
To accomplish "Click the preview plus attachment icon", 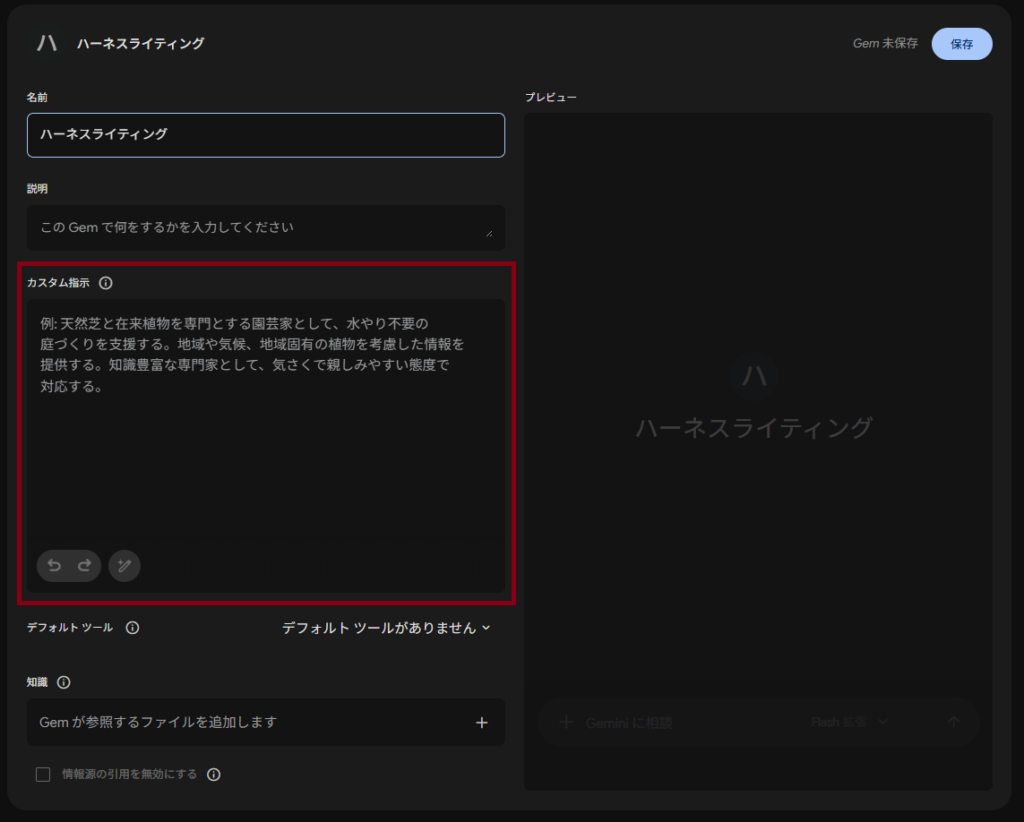I will tap(566, 722).
